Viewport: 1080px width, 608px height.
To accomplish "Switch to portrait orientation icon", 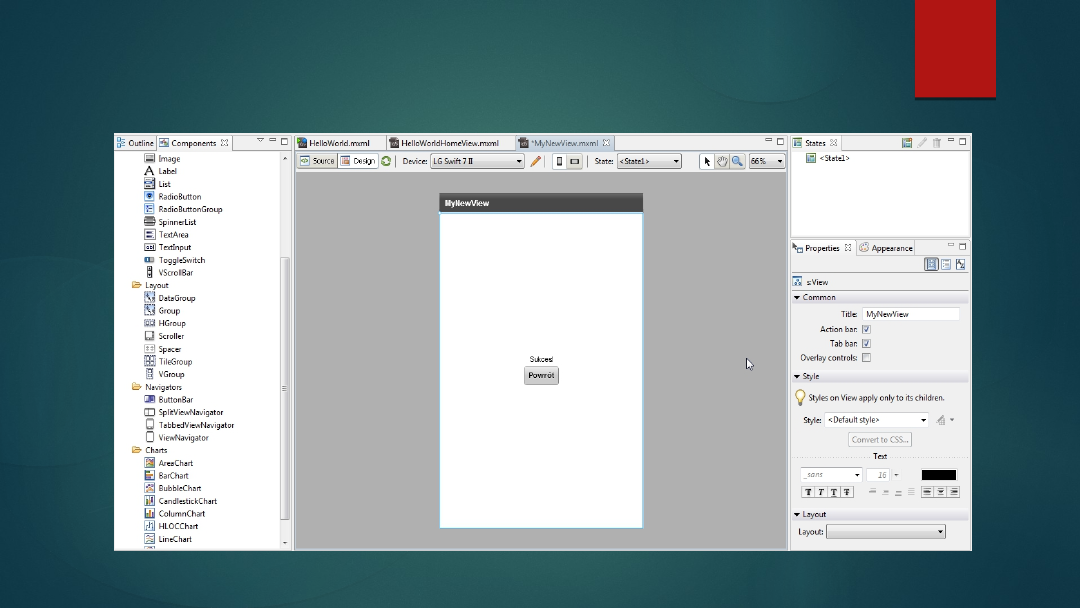I will [560, 161].
